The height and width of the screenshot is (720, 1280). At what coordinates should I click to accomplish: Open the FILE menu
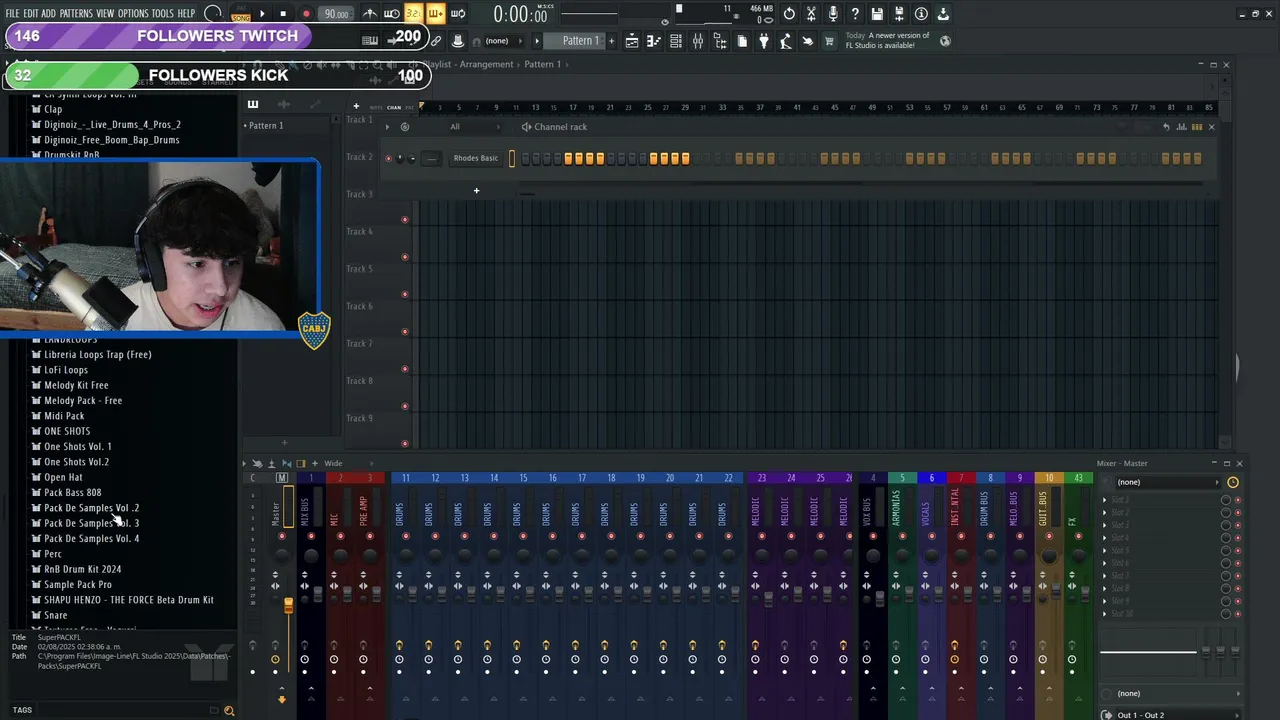[x=12, y=14]
